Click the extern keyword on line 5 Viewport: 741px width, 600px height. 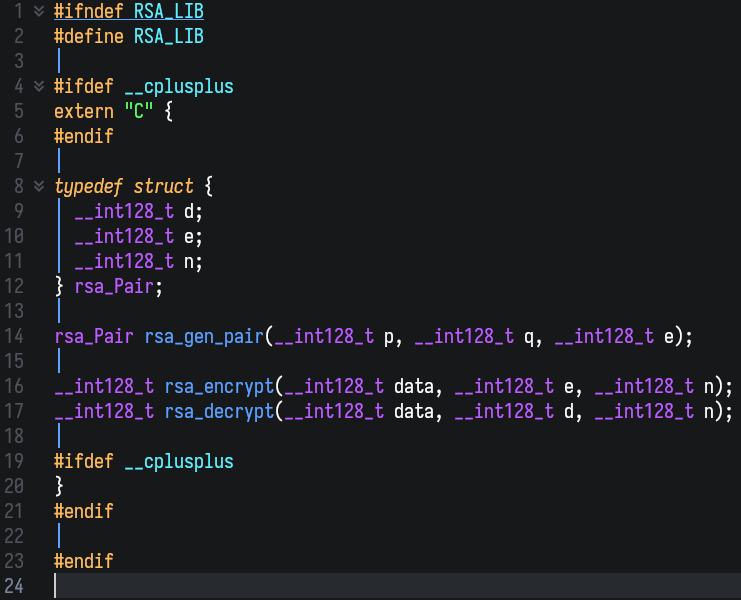coord(84,111)
